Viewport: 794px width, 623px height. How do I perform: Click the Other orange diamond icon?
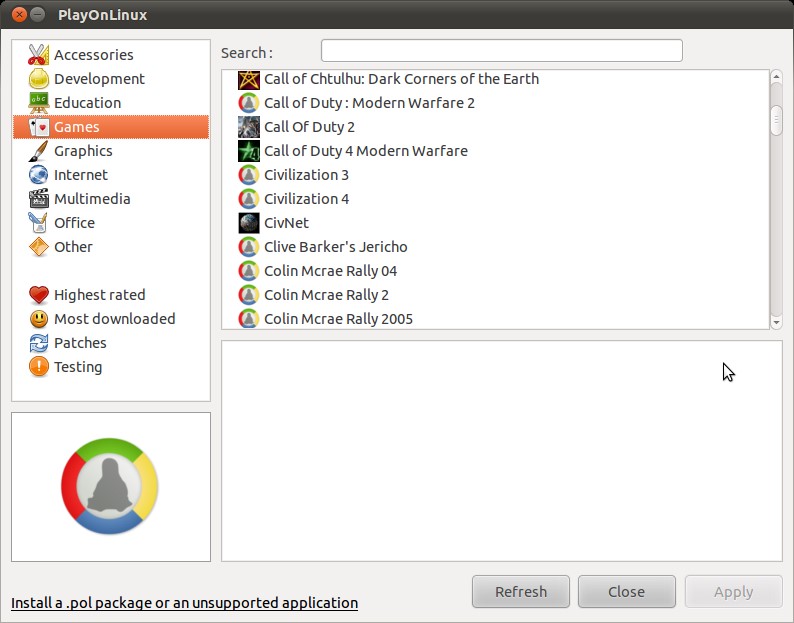tap(38, 247)
